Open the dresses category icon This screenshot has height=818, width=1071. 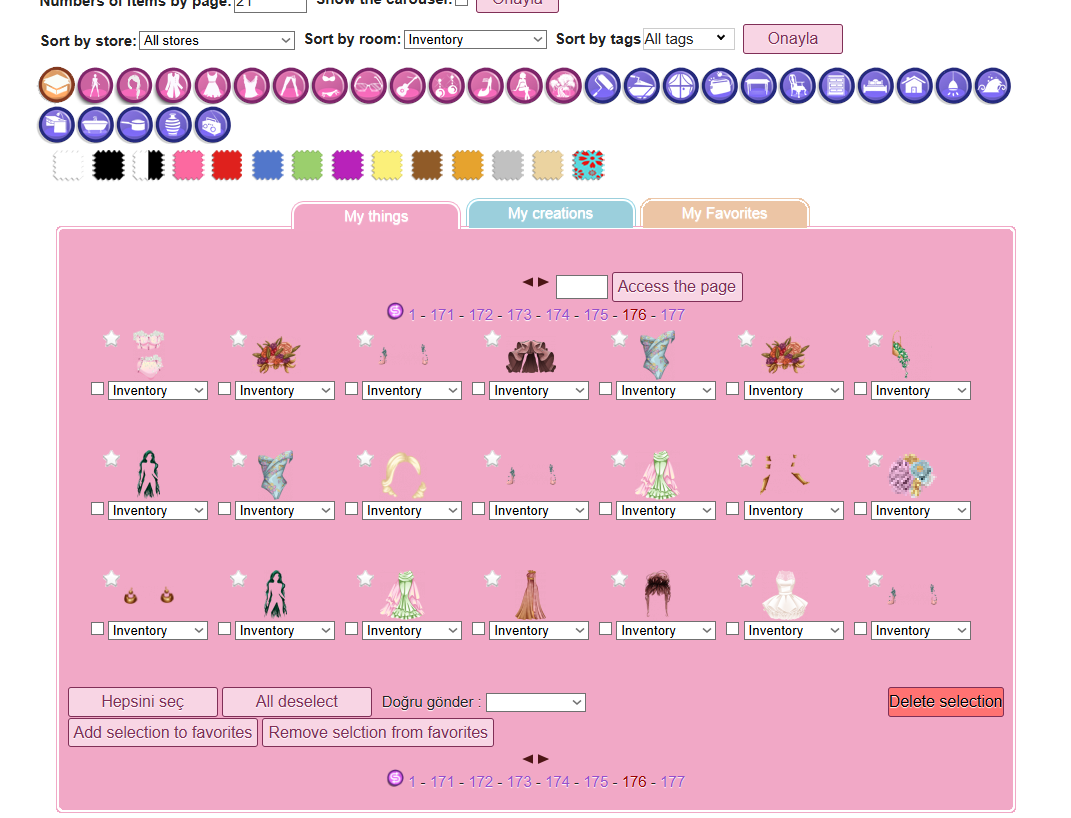[212, 86]
